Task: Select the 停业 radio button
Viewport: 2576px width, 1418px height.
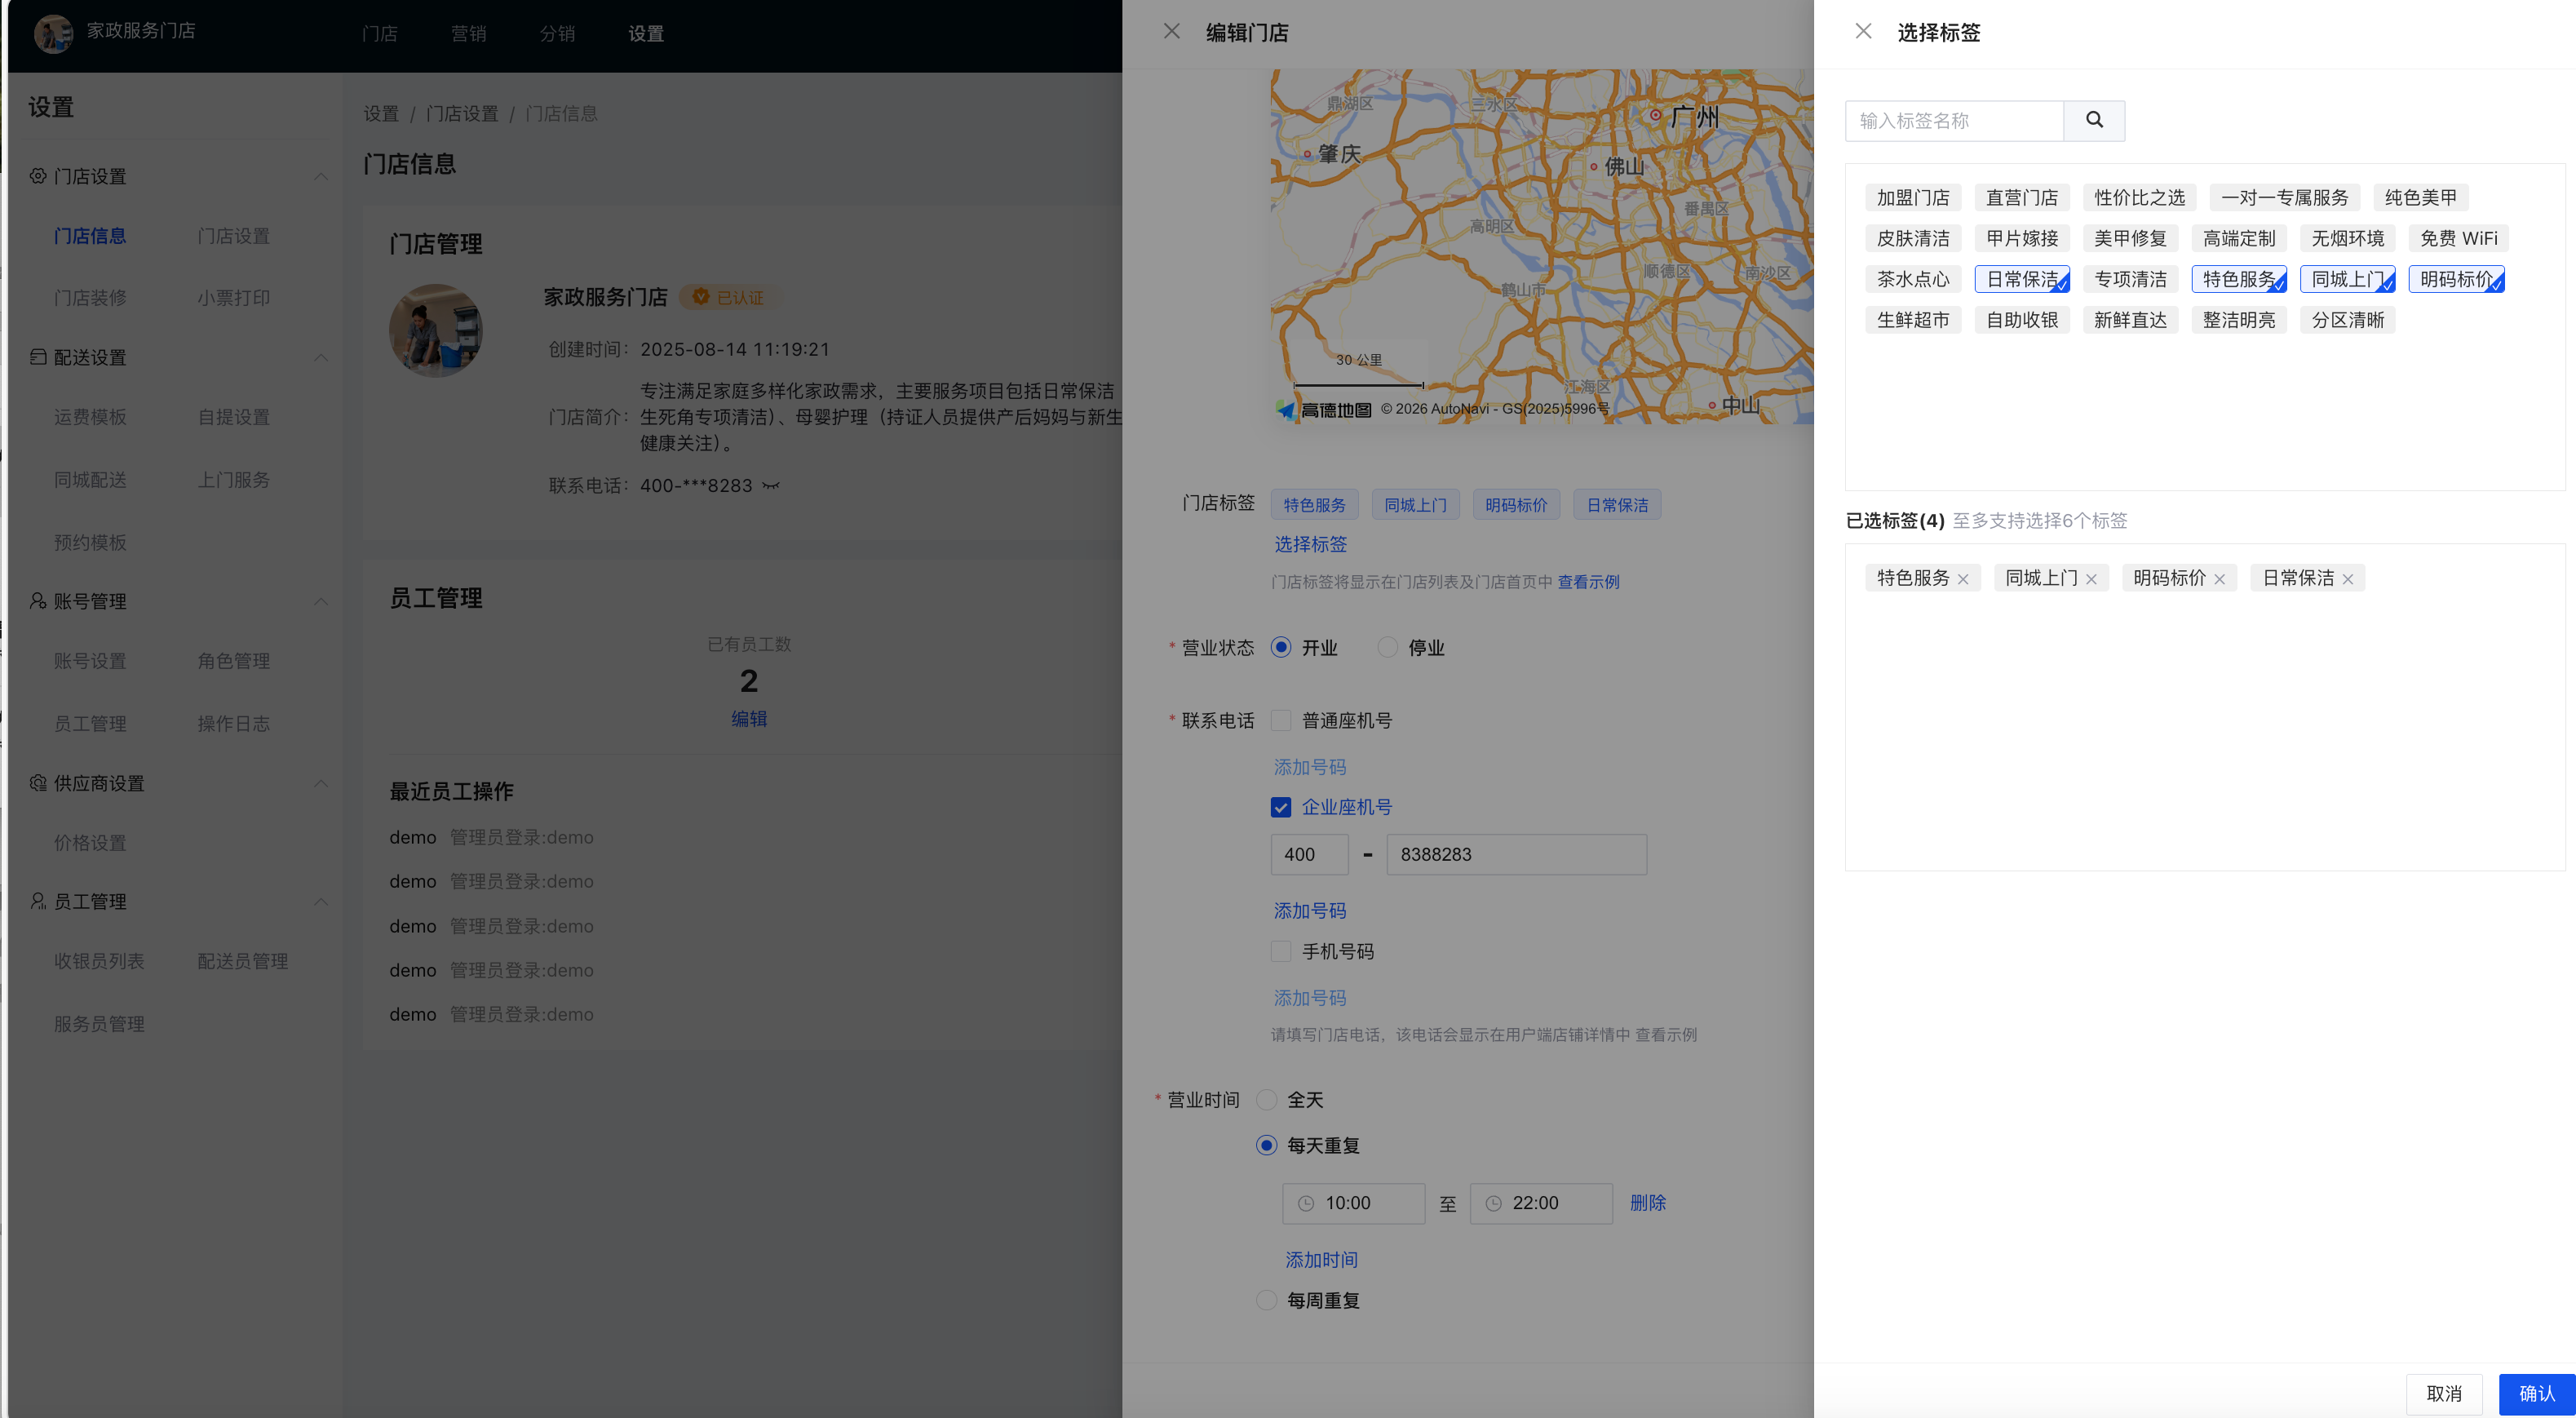Action: coord(1387,647)
